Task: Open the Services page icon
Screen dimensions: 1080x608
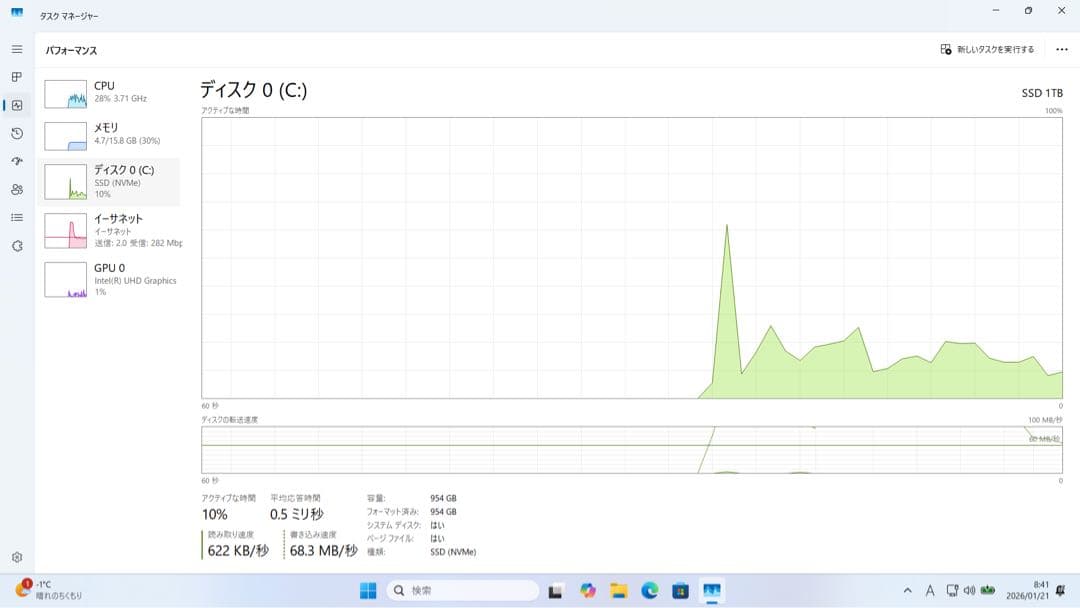Action: 17,245
